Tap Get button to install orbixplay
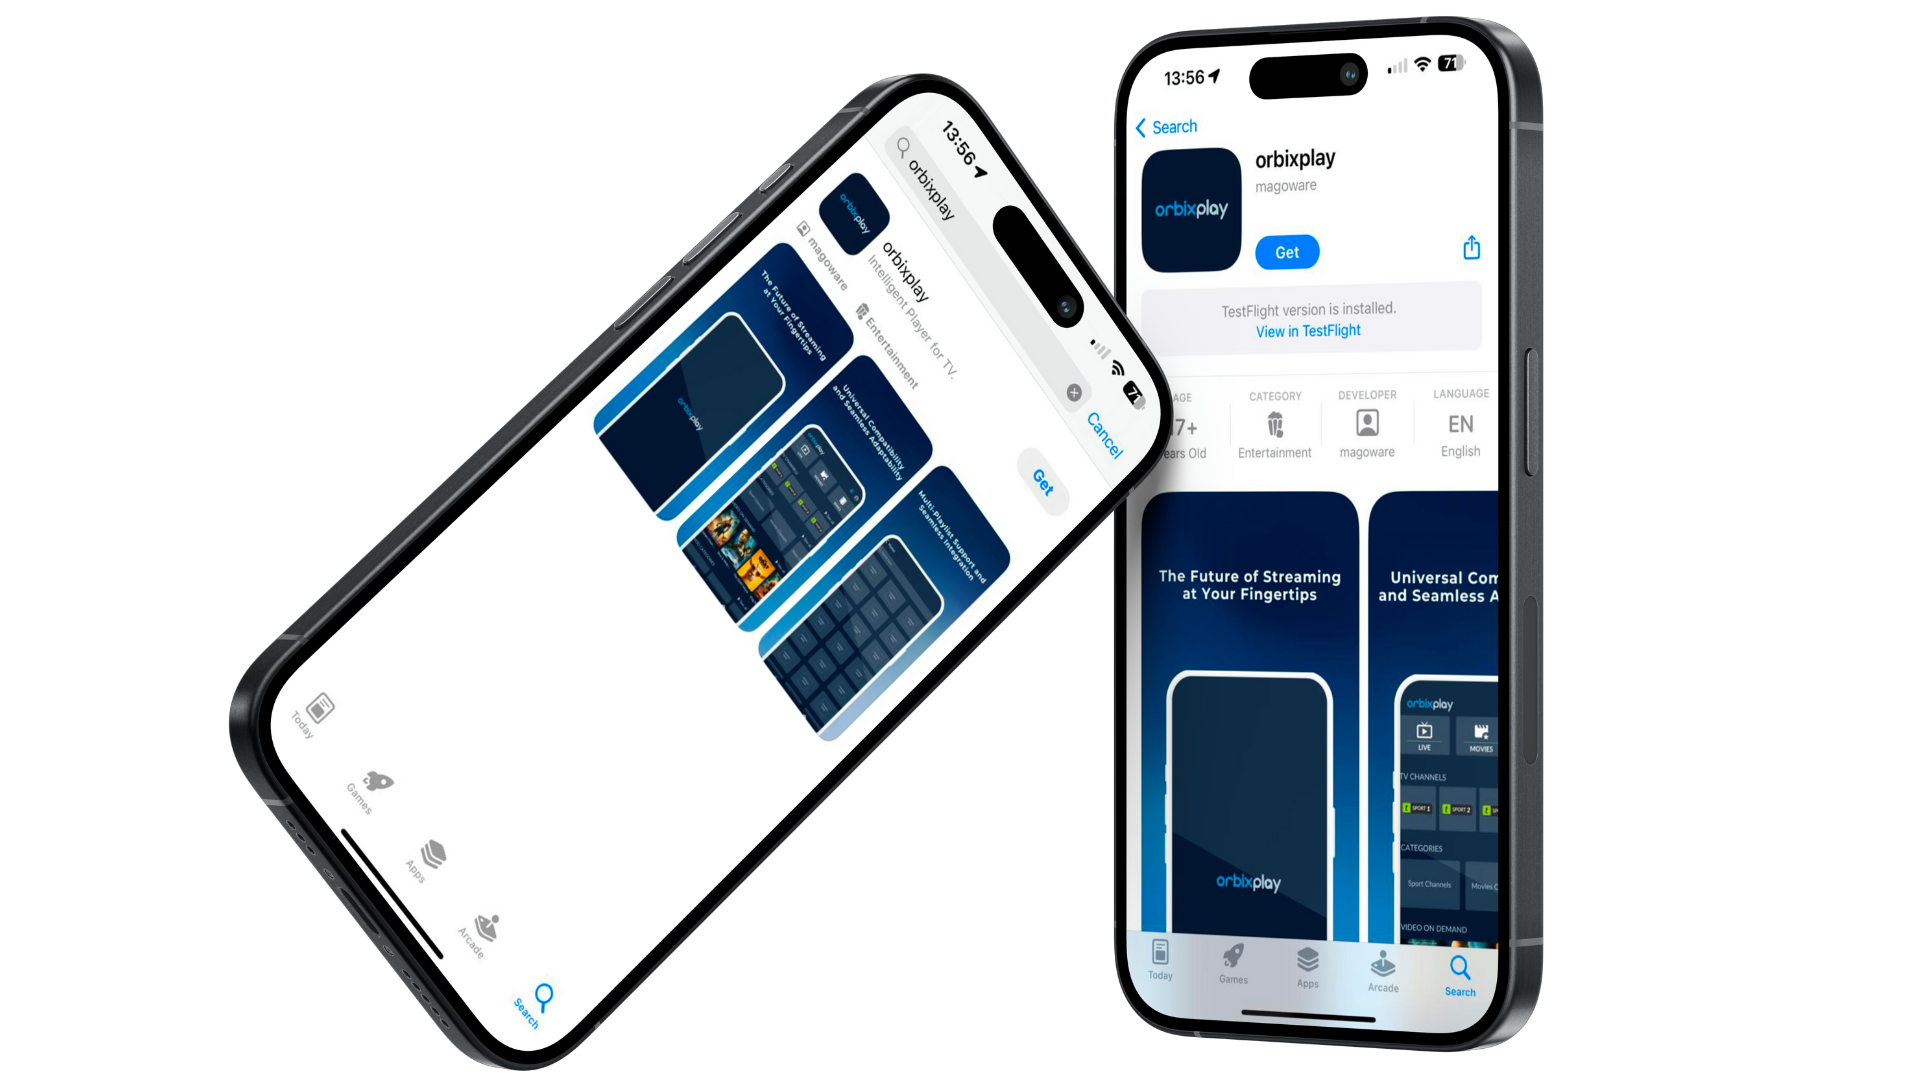This screenshot has height=1080, width=1920. pos(1287,252)
